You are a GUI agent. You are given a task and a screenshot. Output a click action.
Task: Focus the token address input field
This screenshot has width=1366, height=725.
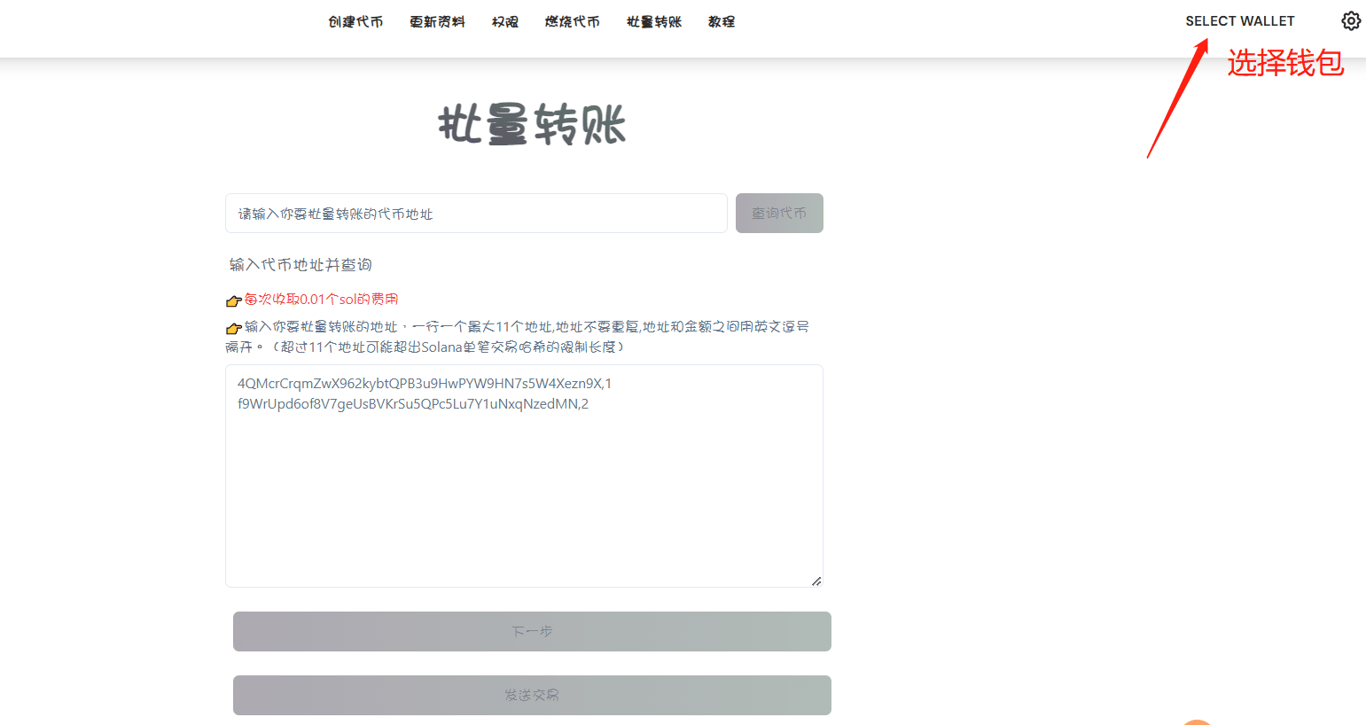(x=476, y=213)
